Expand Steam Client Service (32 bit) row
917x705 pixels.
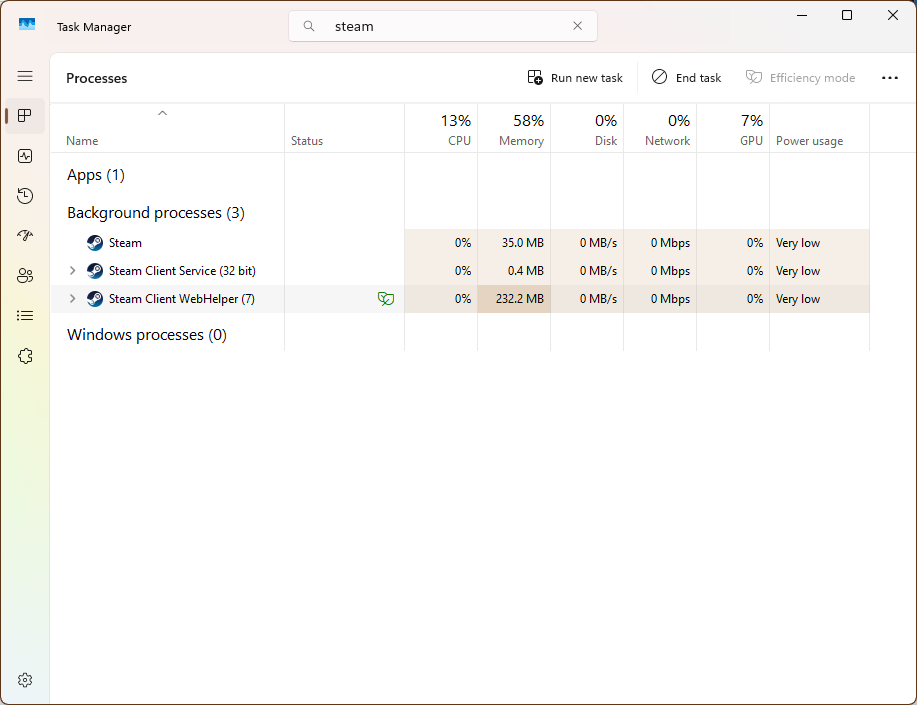[73, 270]
